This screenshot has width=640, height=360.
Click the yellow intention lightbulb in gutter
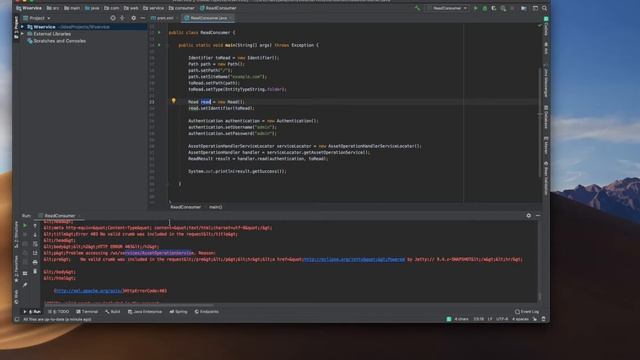[173, 101]
